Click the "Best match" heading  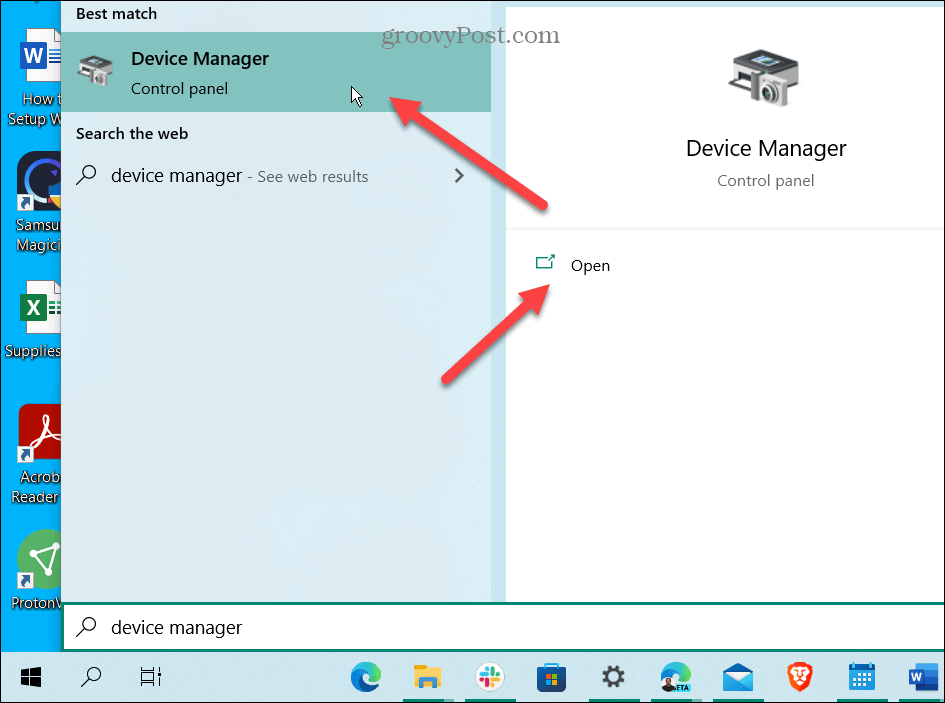[x=116, y=13]
